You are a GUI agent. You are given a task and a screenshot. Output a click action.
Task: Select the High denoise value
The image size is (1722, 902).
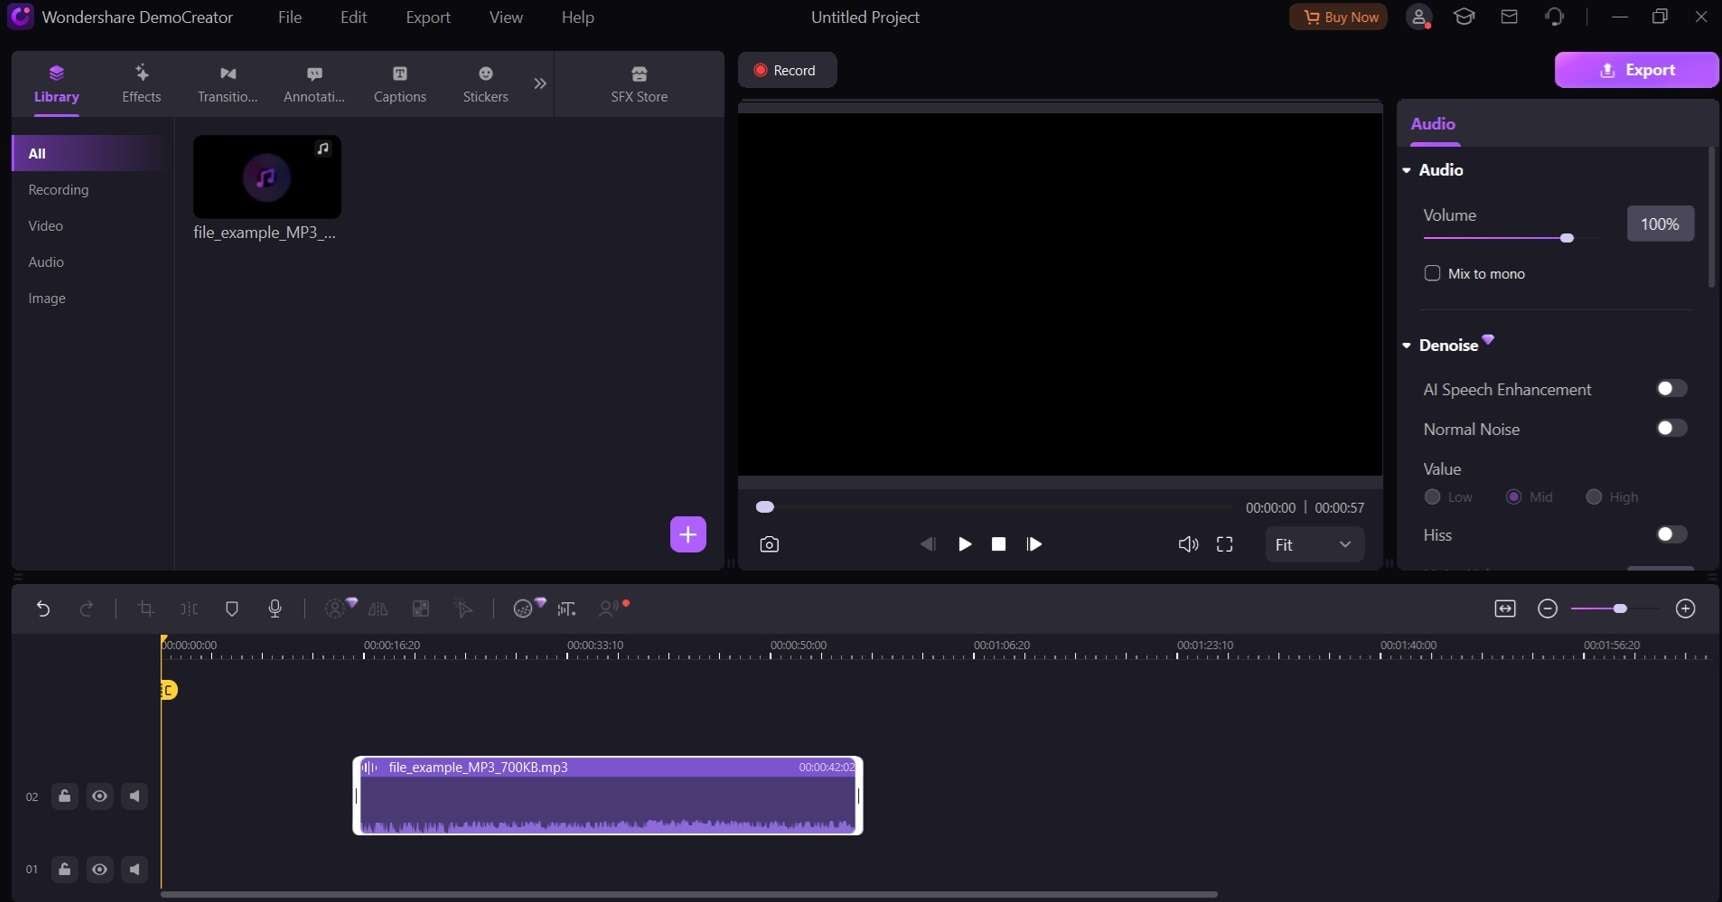click(x=1594, y=497)
